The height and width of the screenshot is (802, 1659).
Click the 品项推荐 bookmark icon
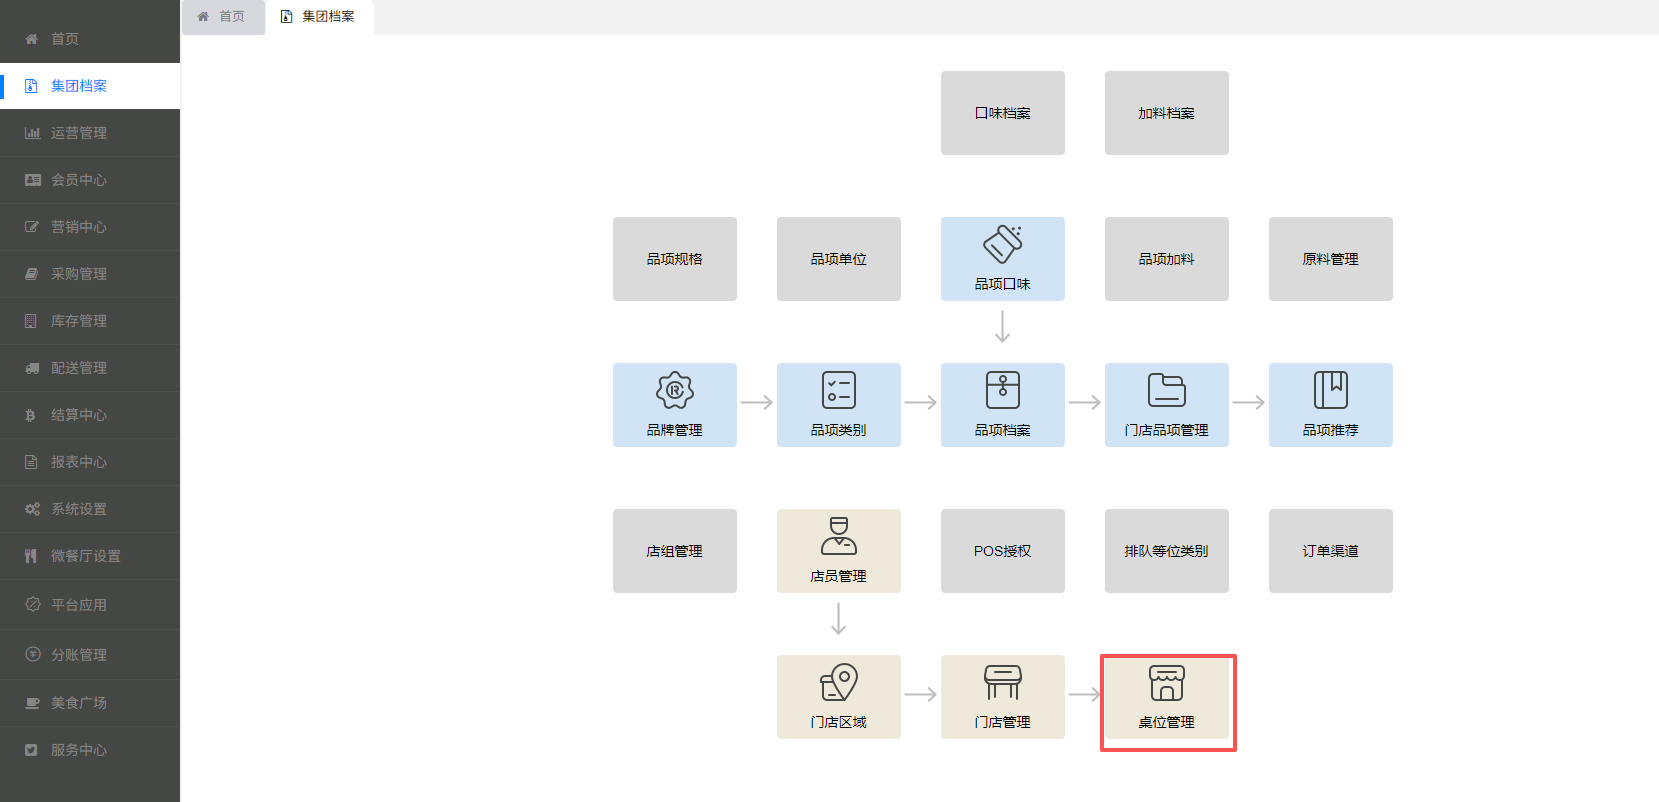point(1330,391)
